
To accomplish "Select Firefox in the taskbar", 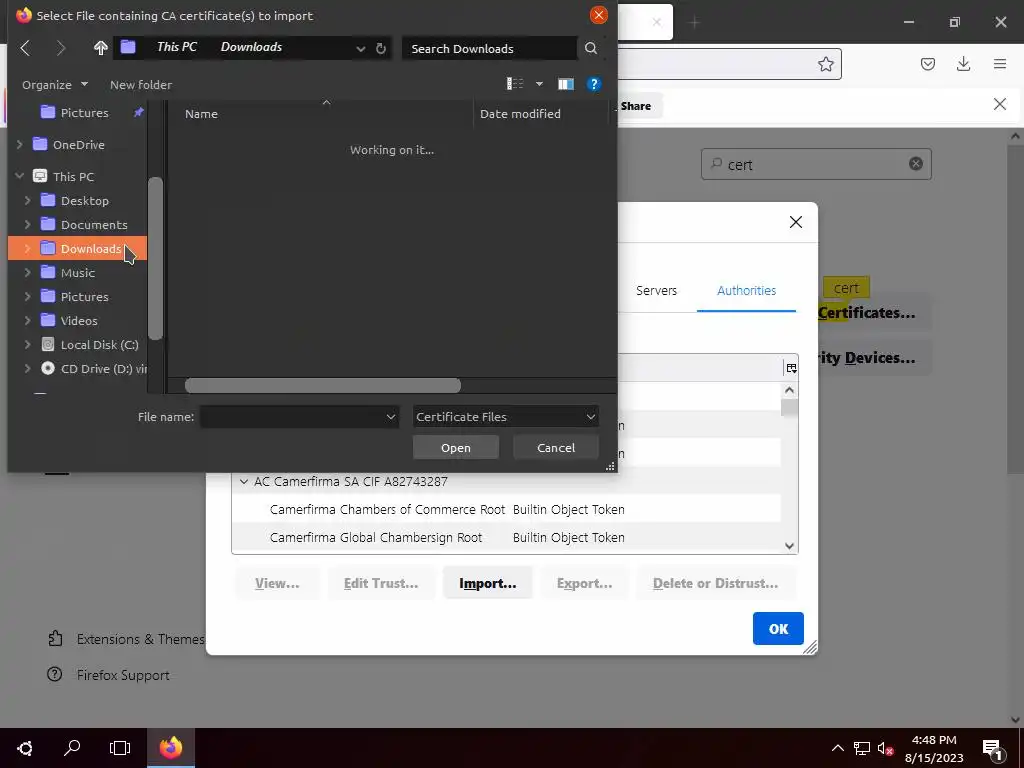I will click(171, 748).
